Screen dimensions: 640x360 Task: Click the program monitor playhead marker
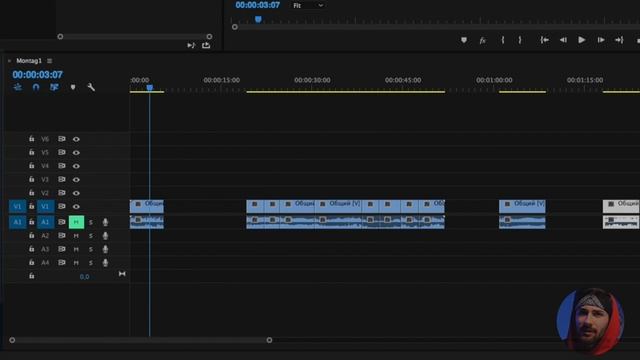click(258, 19)
